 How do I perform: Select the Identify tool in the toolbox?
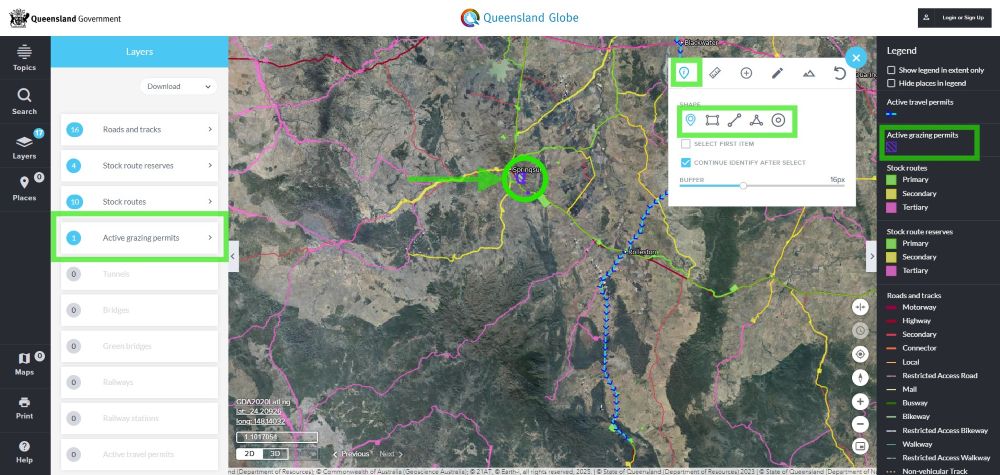[x=684, y=73]
